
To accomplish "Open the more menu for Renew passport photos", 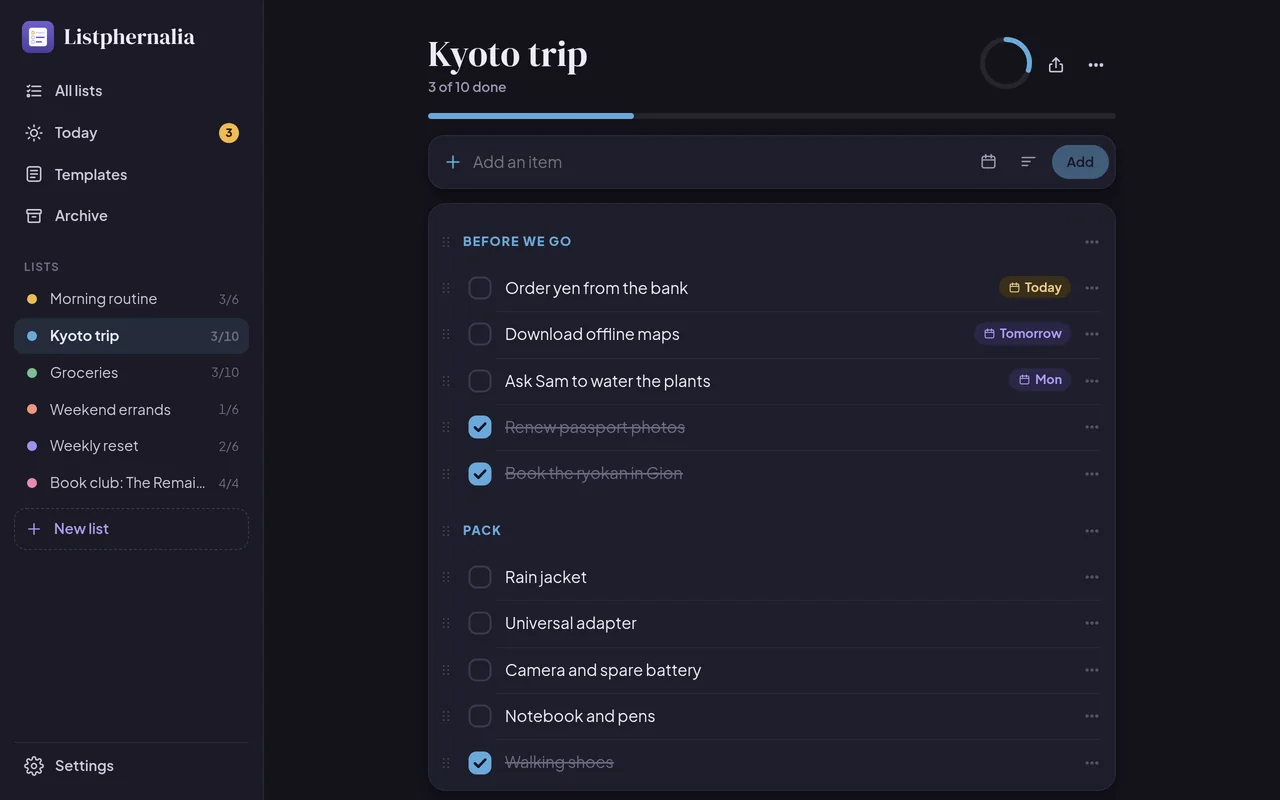I will pyautogui.click(x=1092, y=427).
